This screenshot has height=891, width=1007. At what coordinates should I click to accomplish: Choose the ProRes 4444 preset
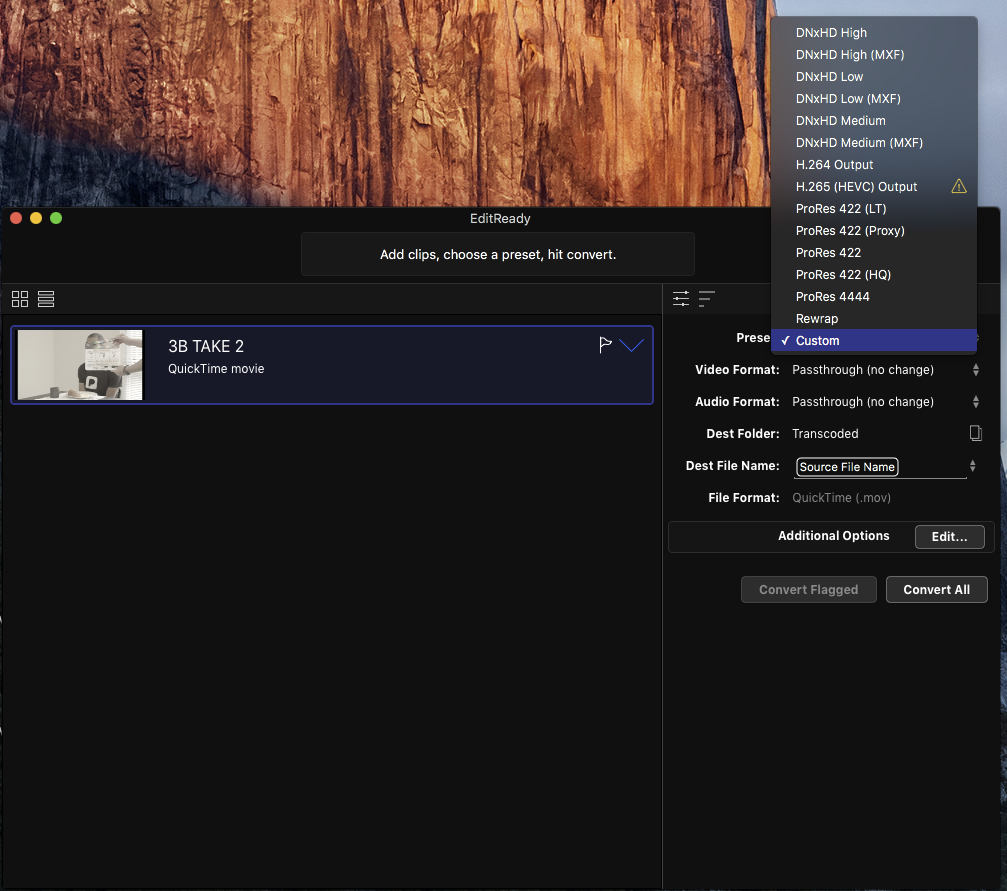pos(832,296)
